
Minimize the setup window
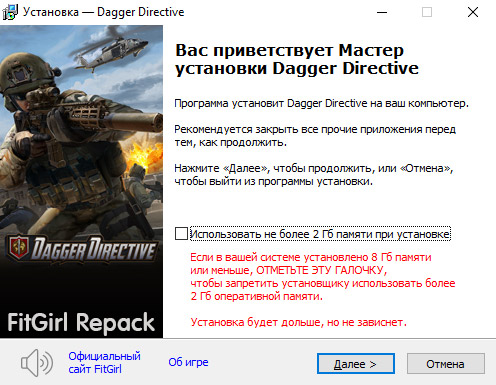pyautogui.click(x=382, y=12)
